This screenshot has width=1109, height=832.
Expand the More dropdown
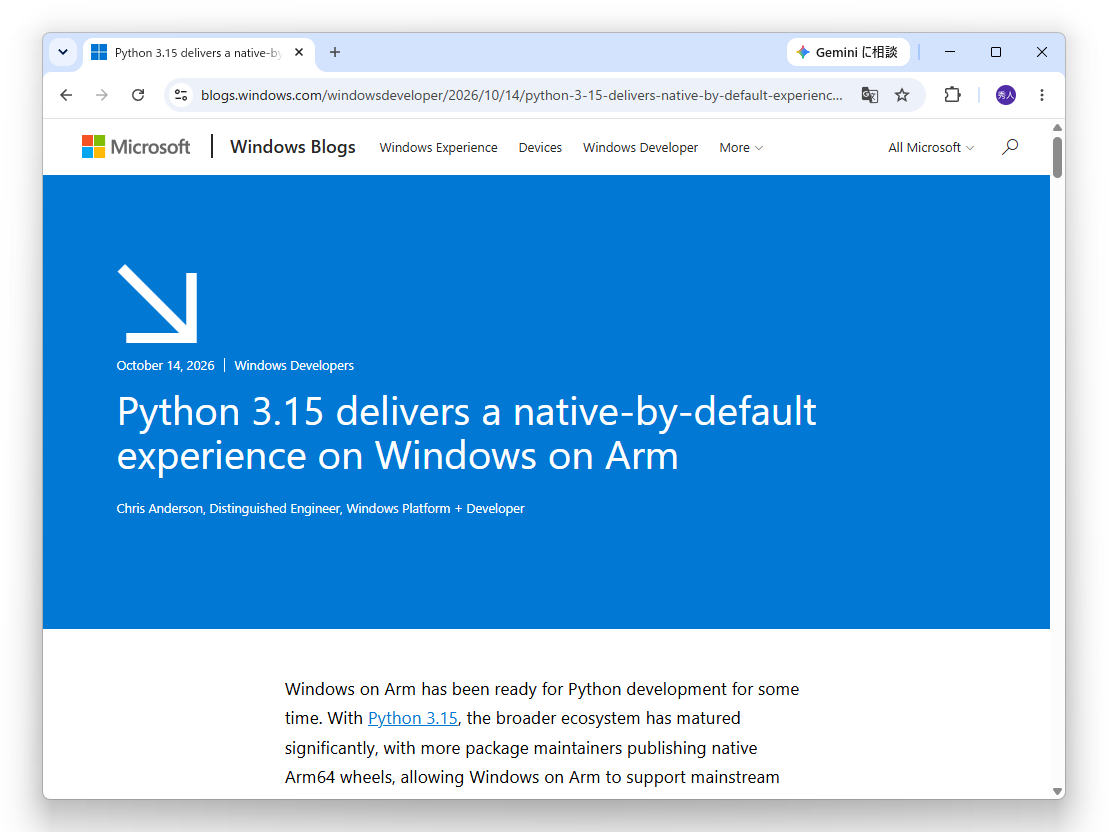(x=741, y=148)
